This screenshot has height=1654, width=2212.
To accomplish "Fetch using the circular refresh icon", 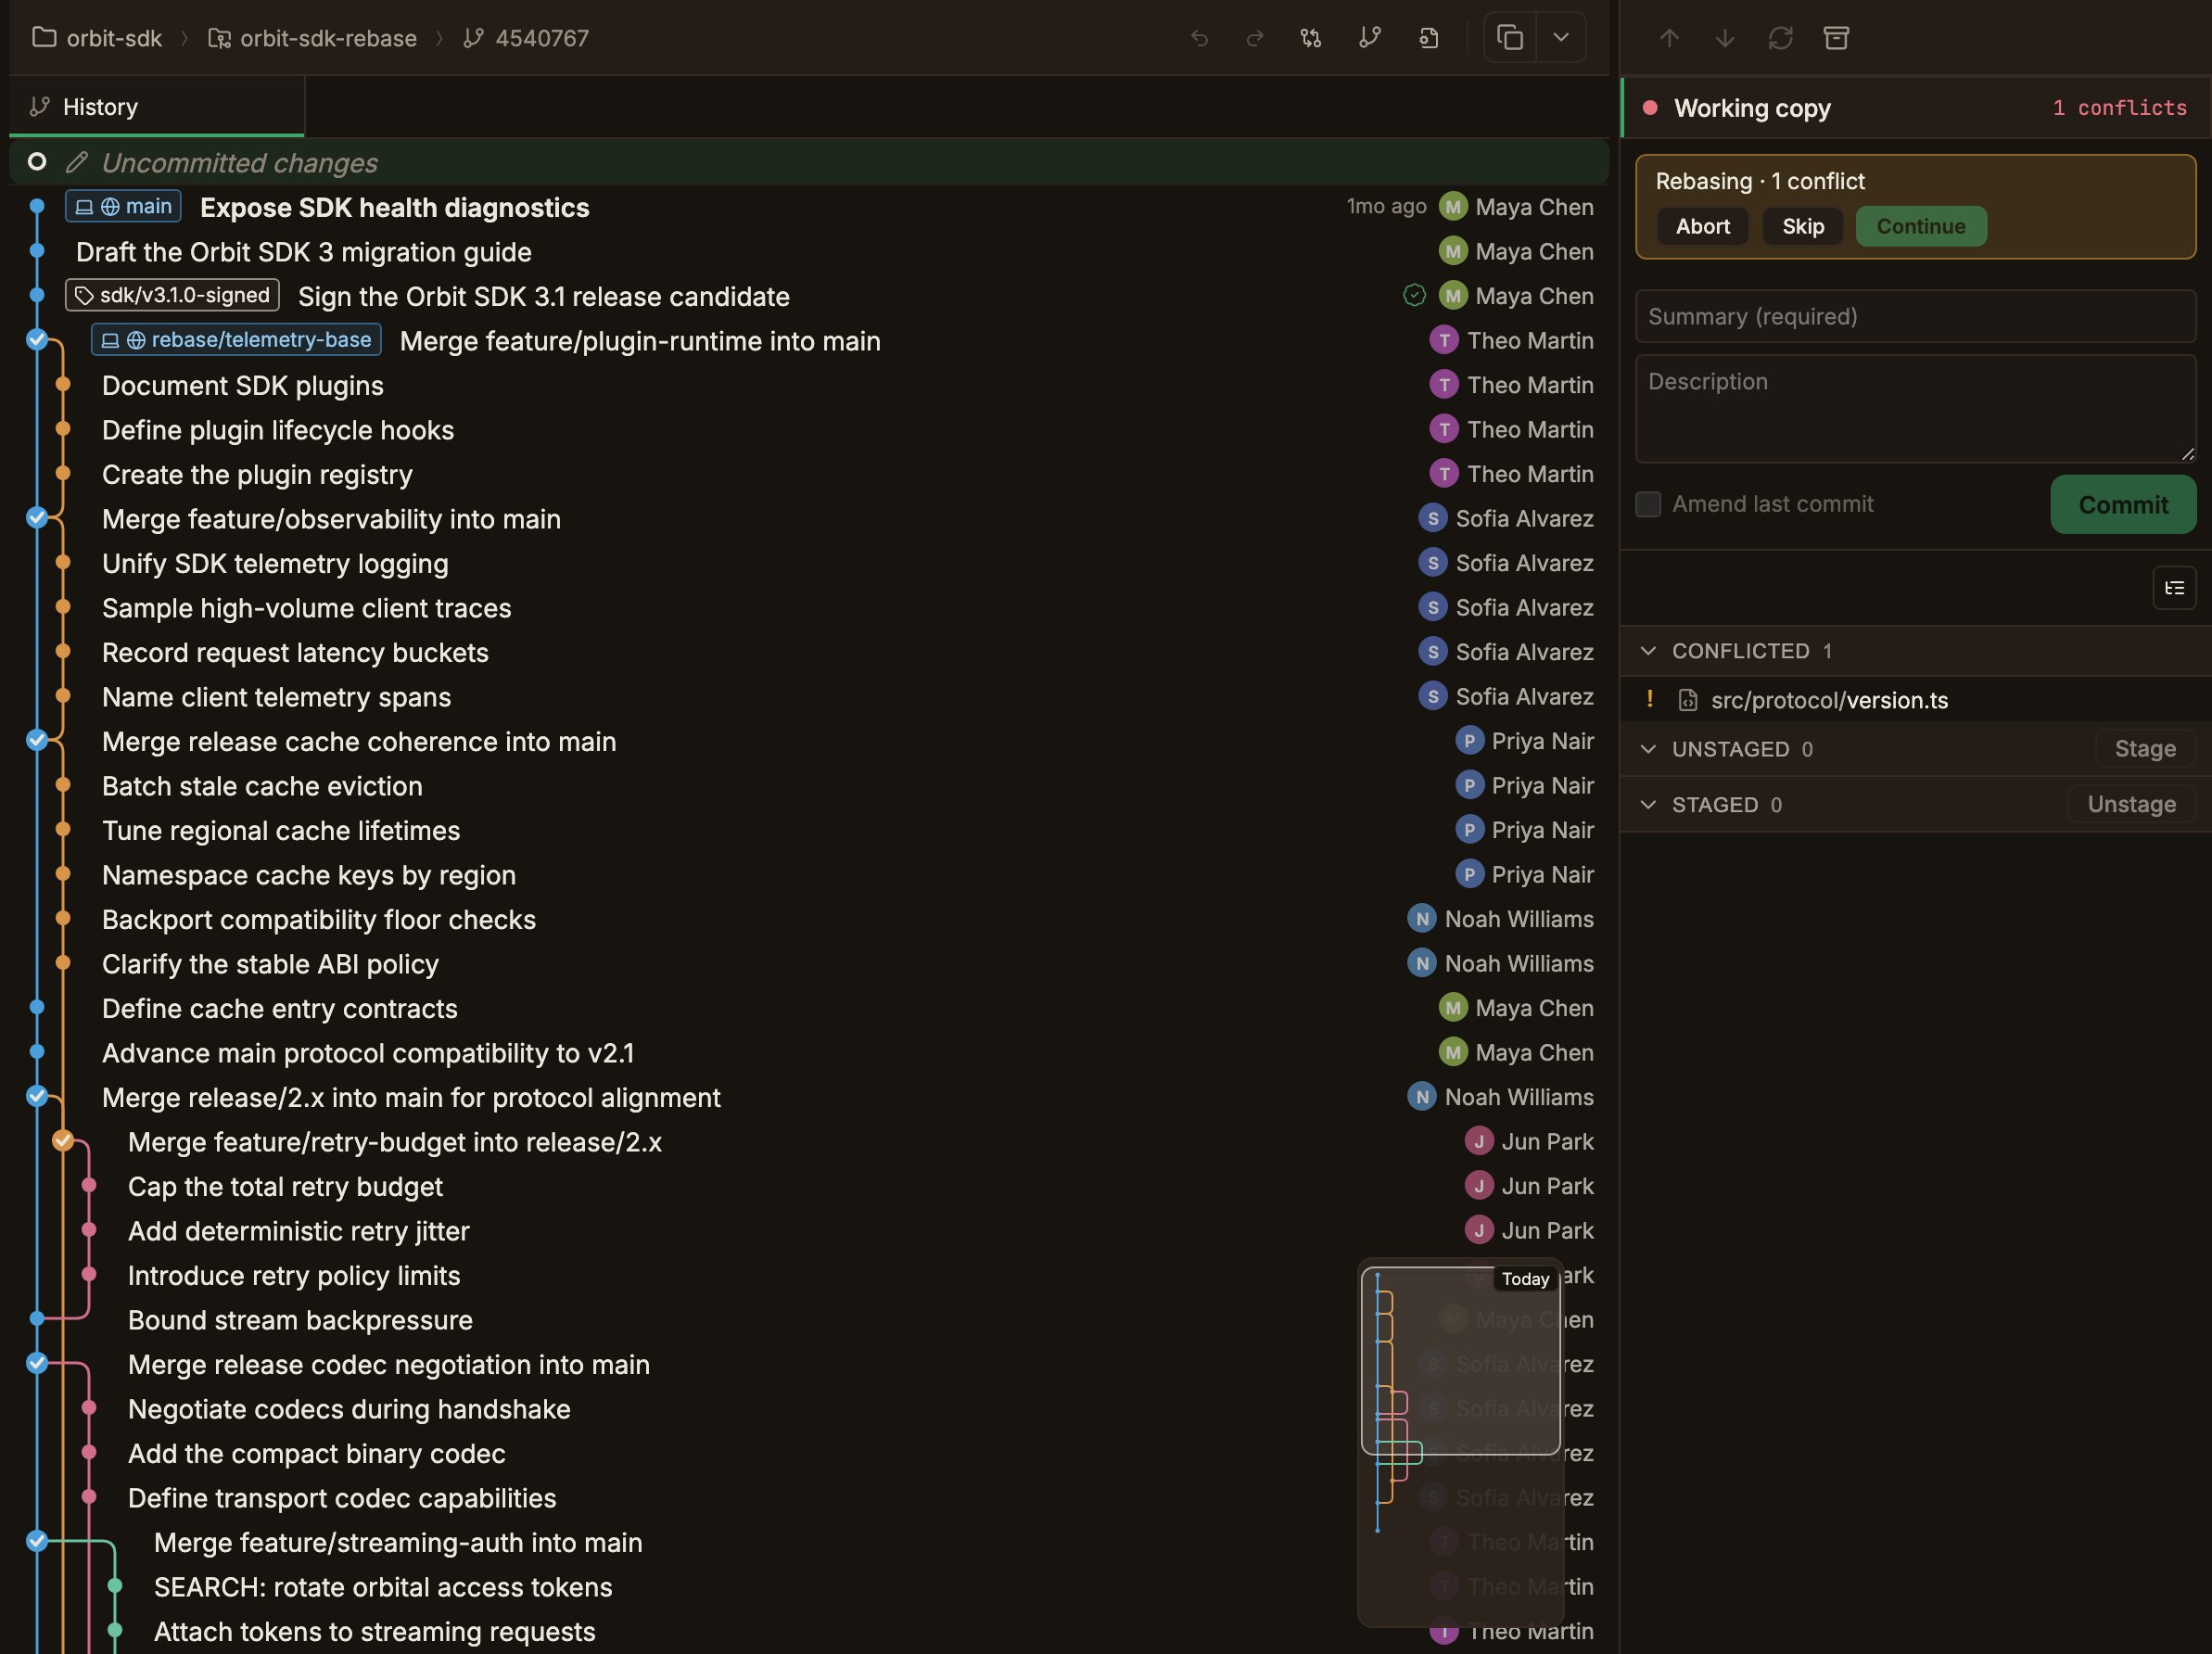I will [x=1780, y=38].
